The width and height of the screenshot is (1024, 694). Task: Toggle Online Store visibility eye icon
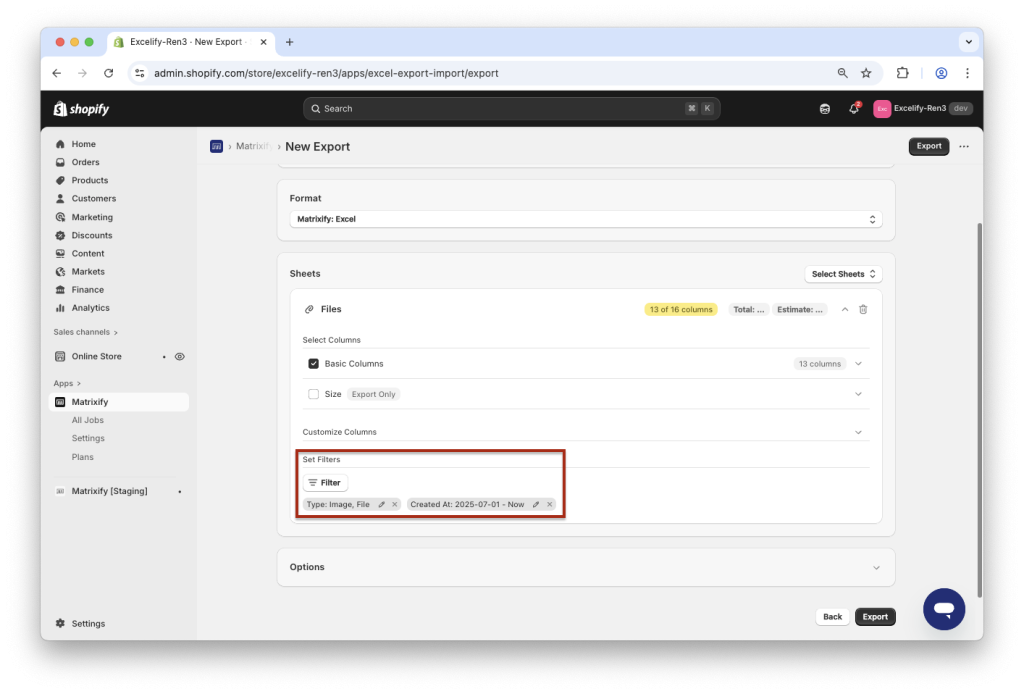click(179, 356)
